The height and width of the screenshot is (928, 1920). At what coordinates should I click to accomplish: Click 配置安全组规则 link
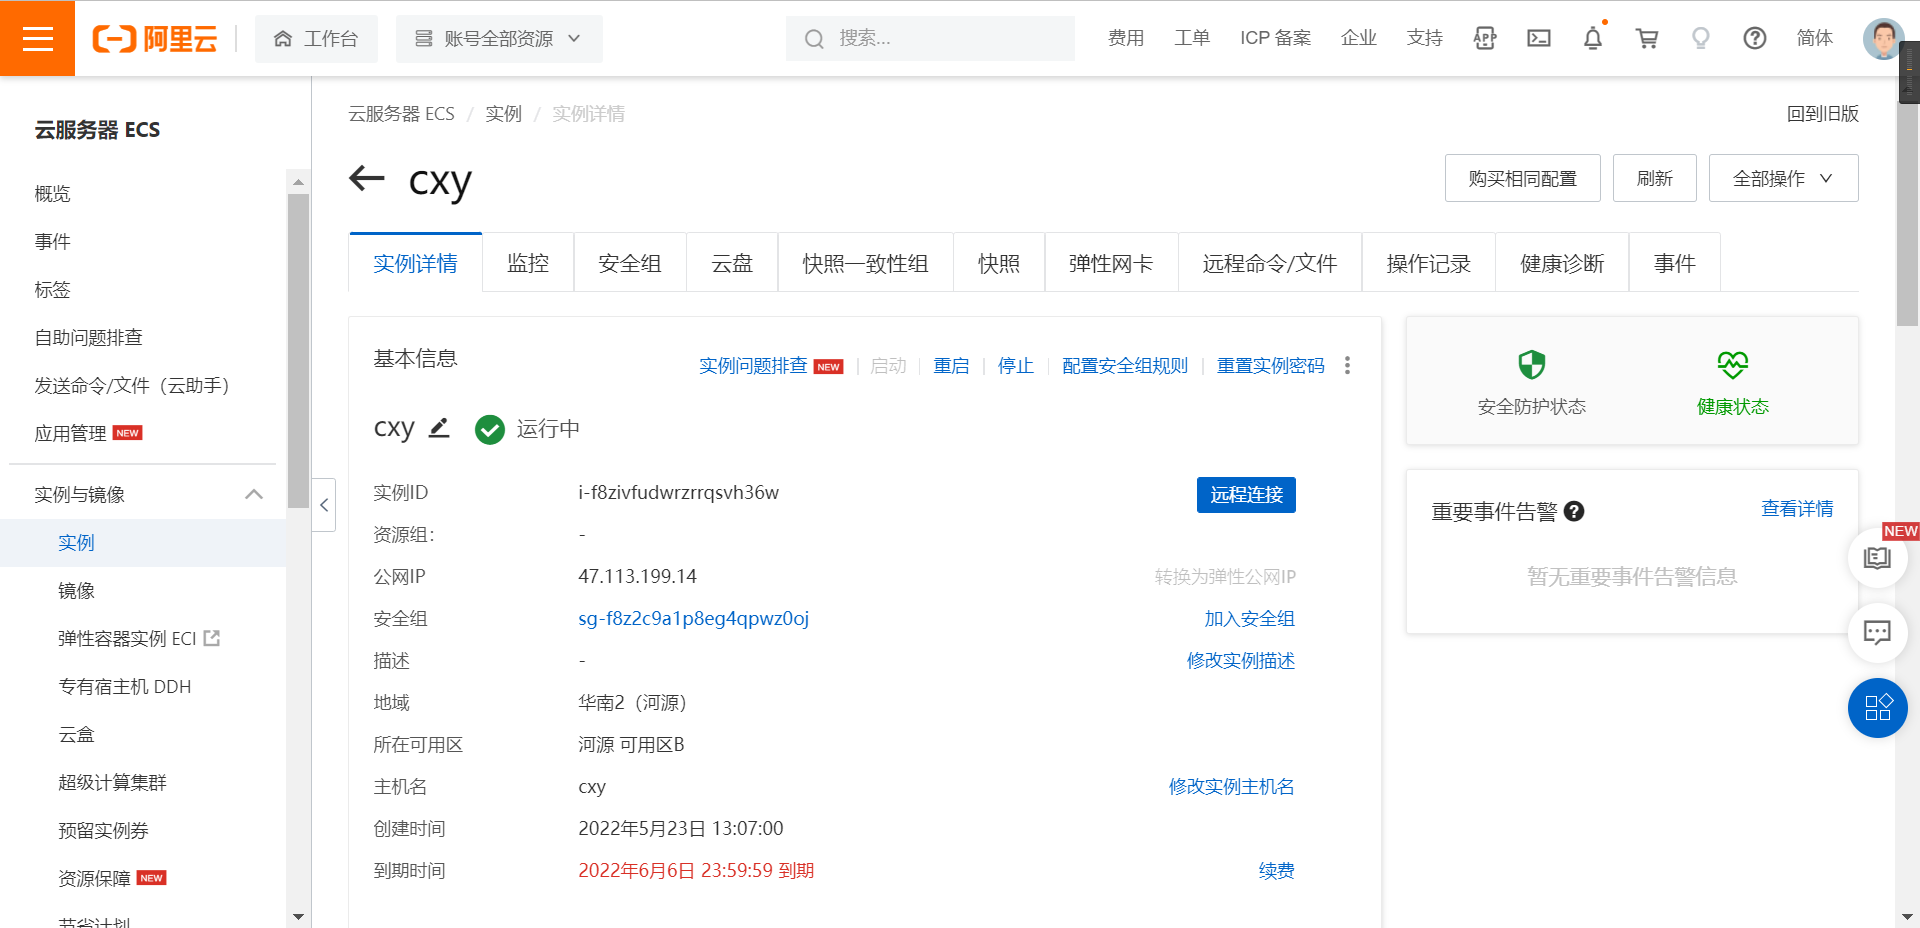point(1125,366)
